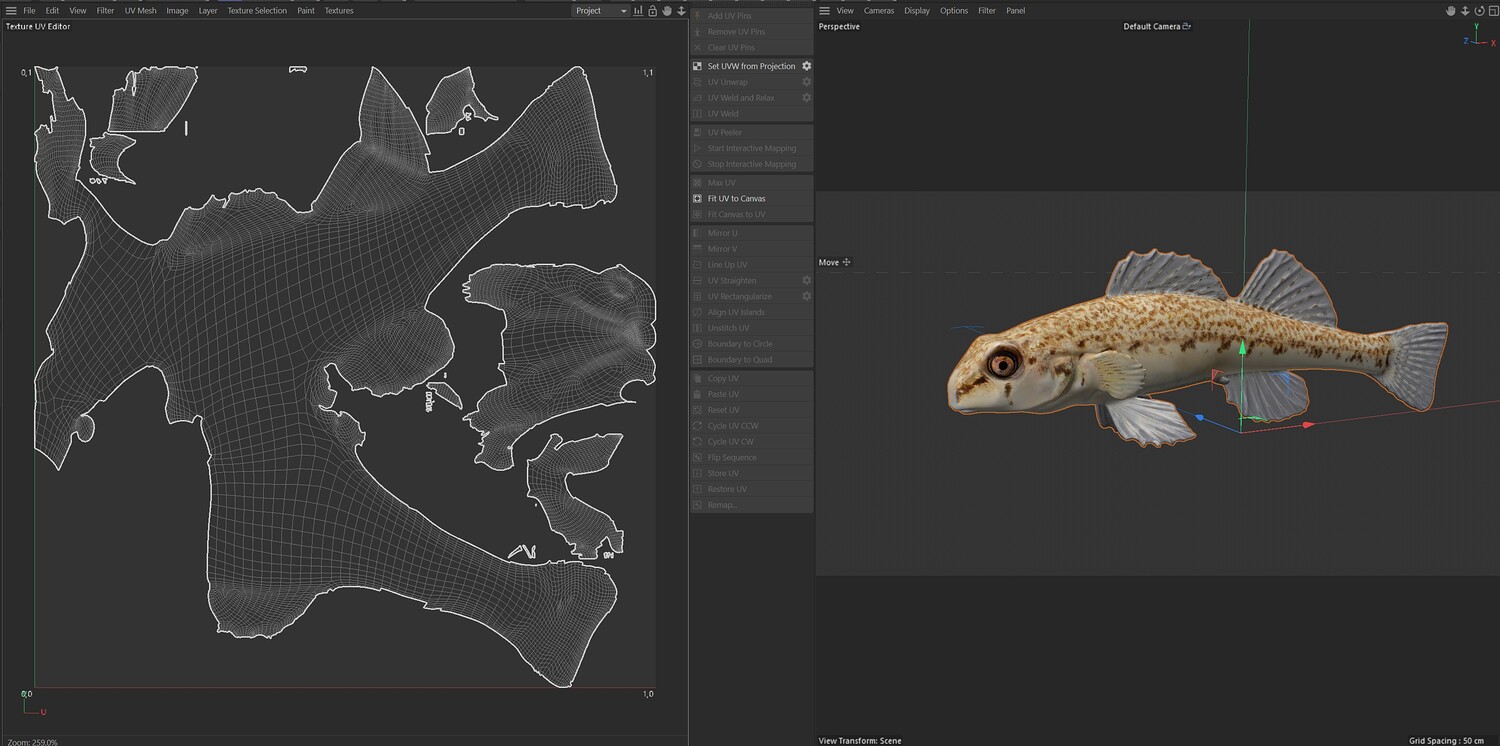Open the Options menu

coord(954,10)
